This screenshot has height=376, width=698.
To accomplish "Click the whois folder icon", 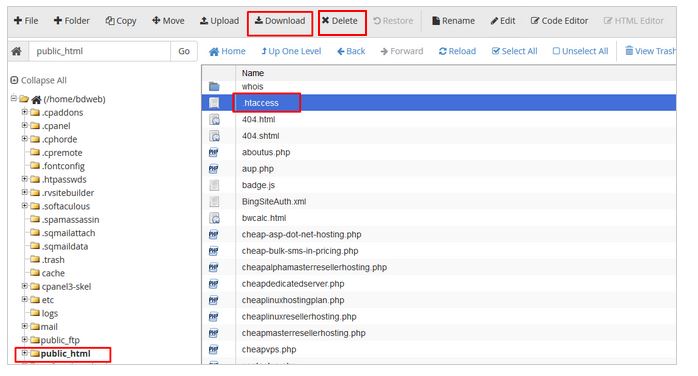I will tap(214, 87).
